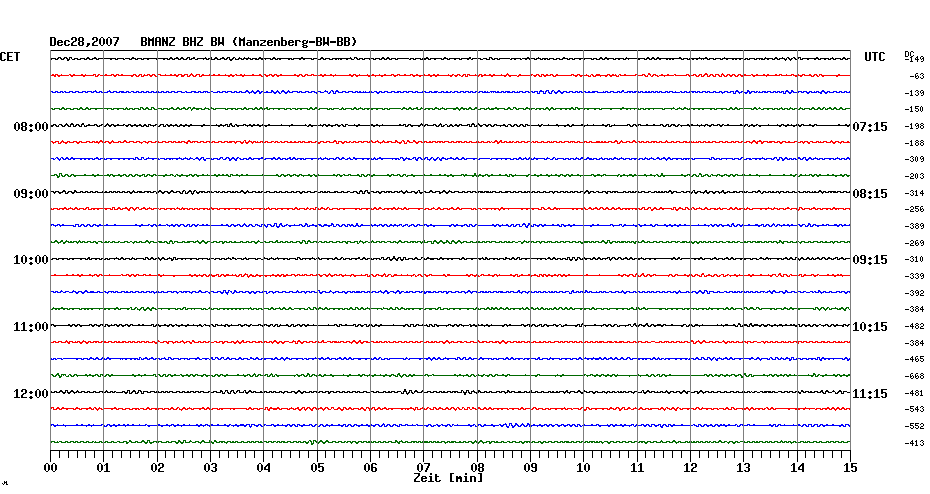Click minute tick label 13 on axis
This screenshot has height=494, width=930.
point(744,467)
